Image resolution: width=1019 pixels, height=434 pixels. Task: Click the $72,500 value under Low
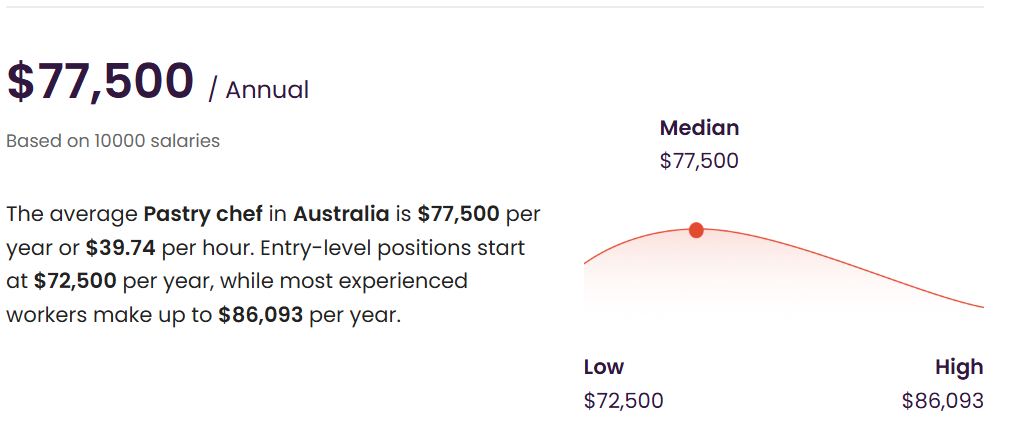[623, 401]
